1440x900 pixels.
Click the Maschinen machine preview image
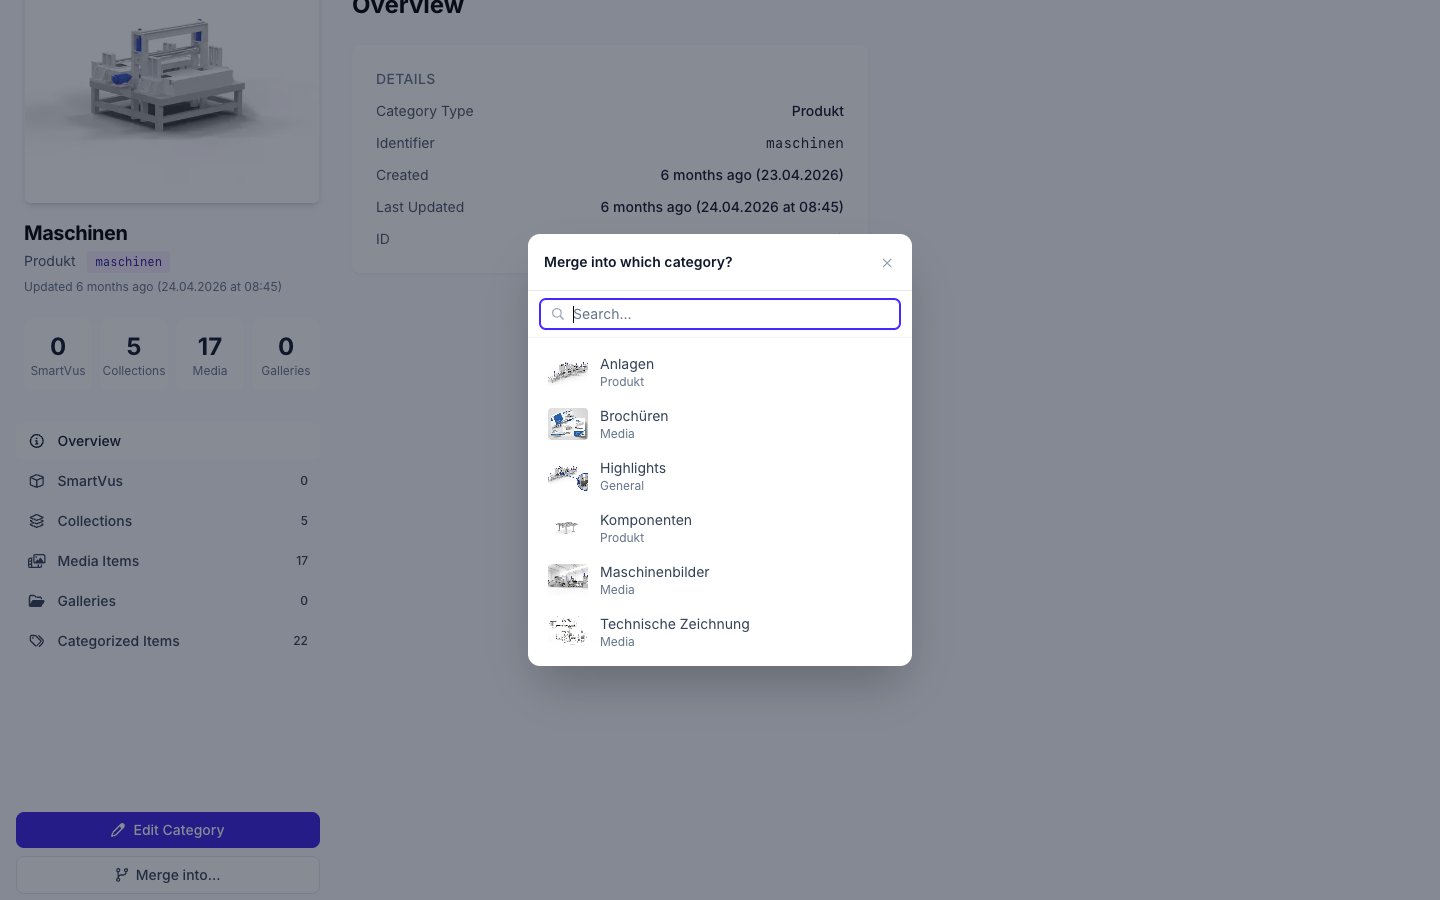(172, 100)
